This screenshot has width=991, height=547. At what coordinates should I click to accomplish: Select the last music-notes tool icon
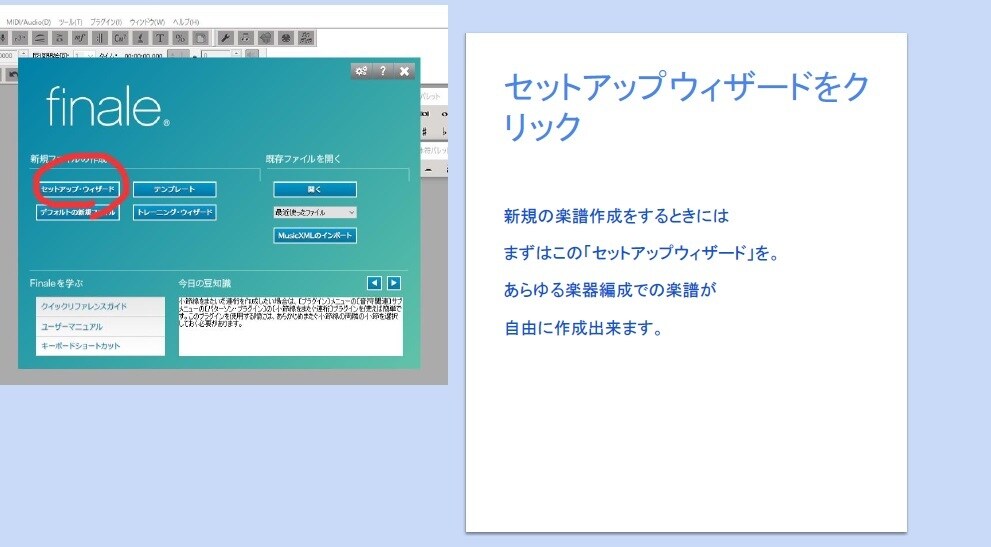(x=306, y=38)
